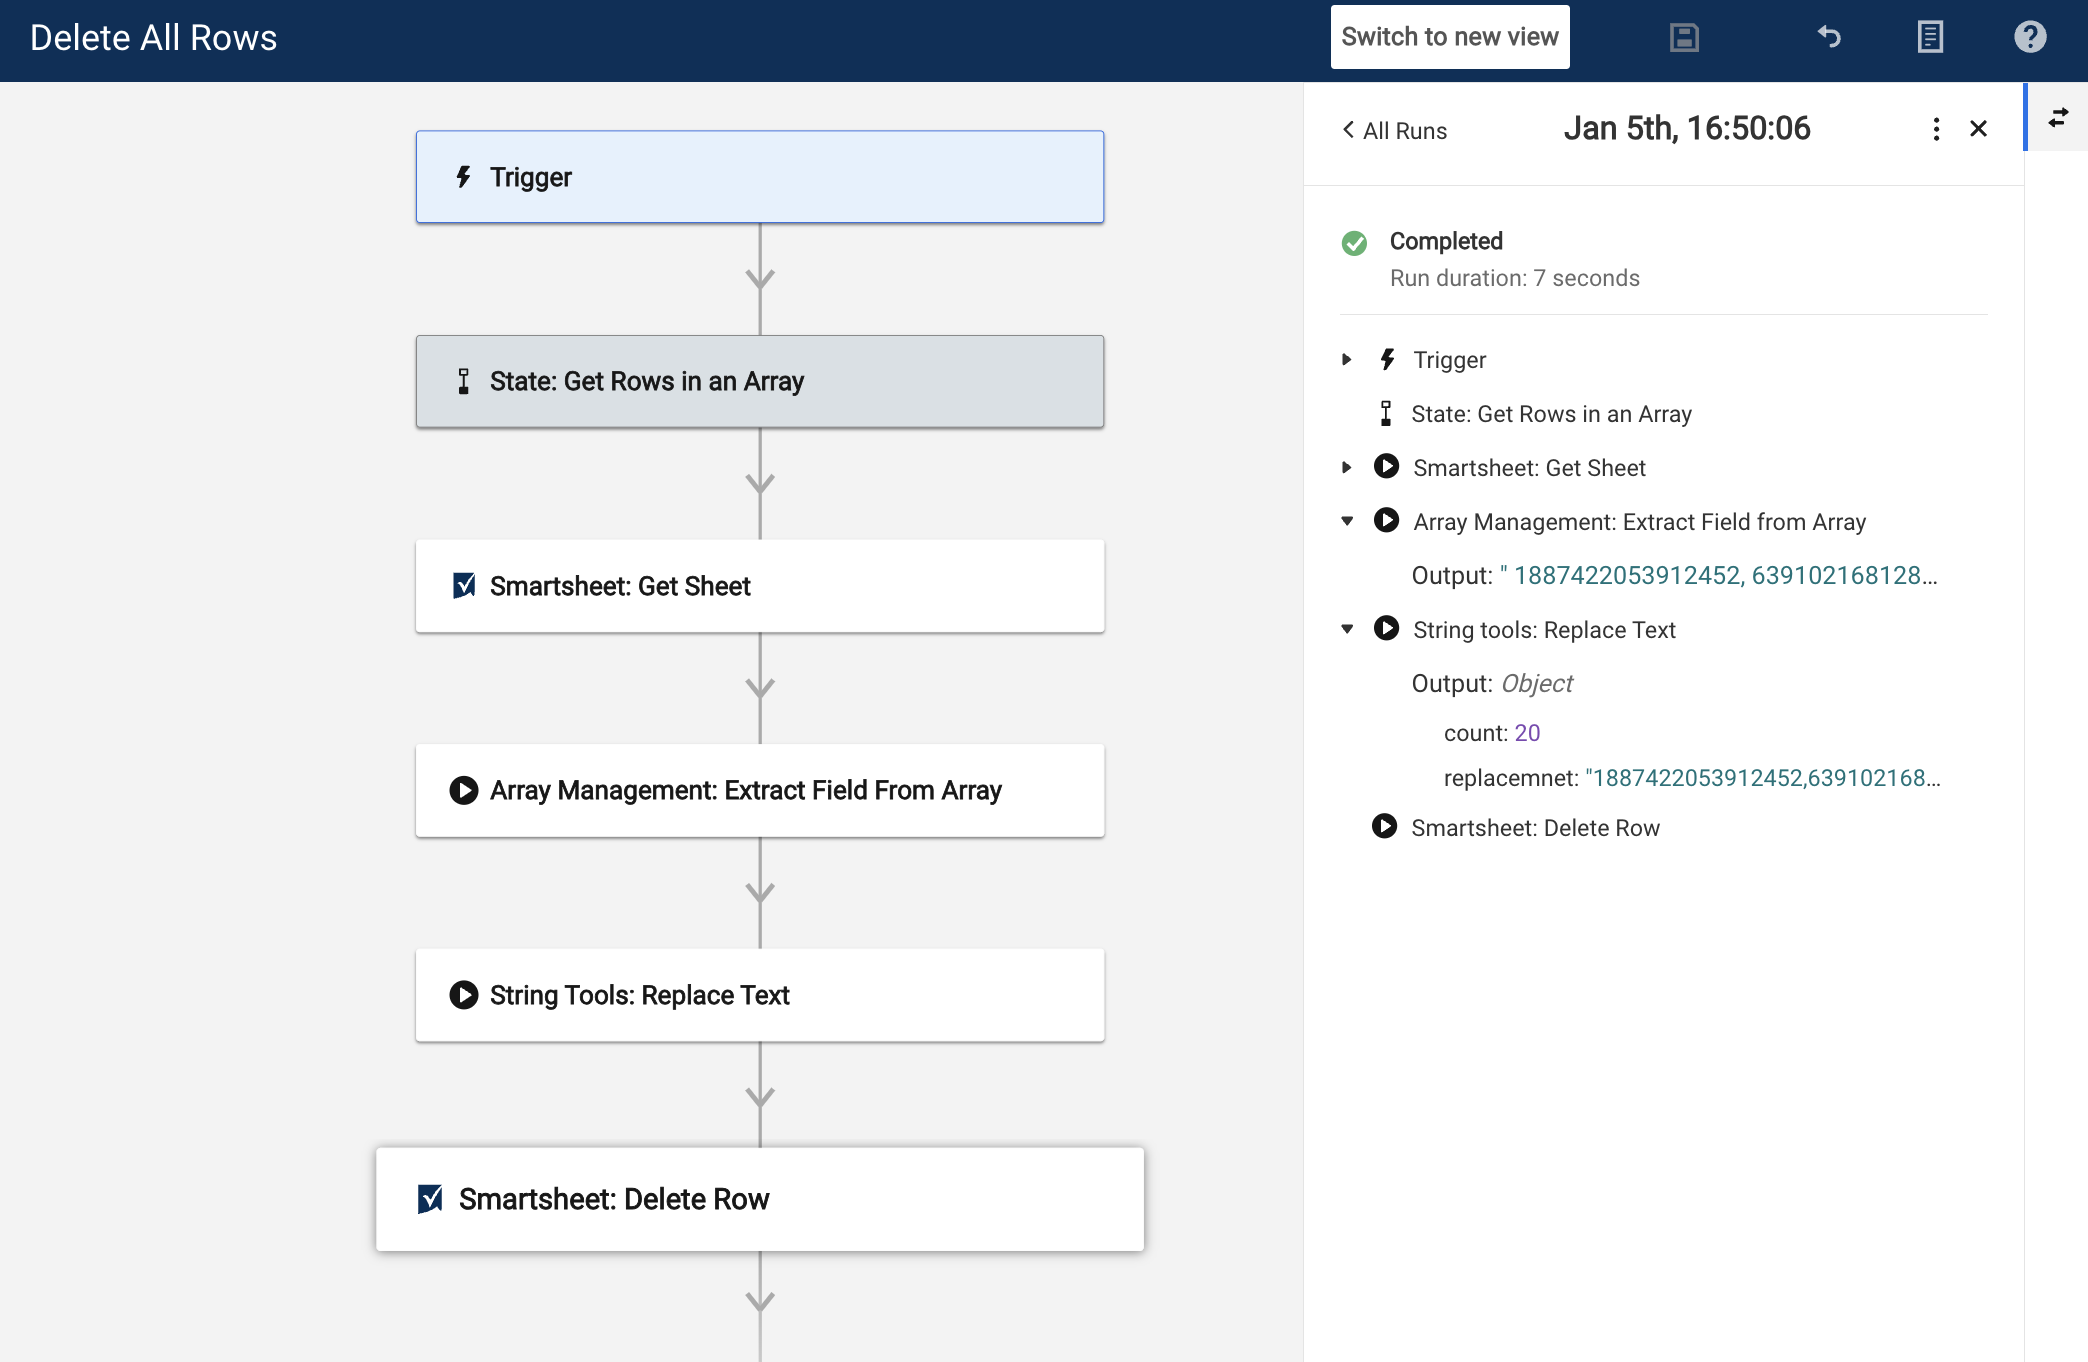Image resolution: width=2088 pixels, height=1362 pixels.
Task: Click the green Completed status checkmark
Action: pos(1354,243)
